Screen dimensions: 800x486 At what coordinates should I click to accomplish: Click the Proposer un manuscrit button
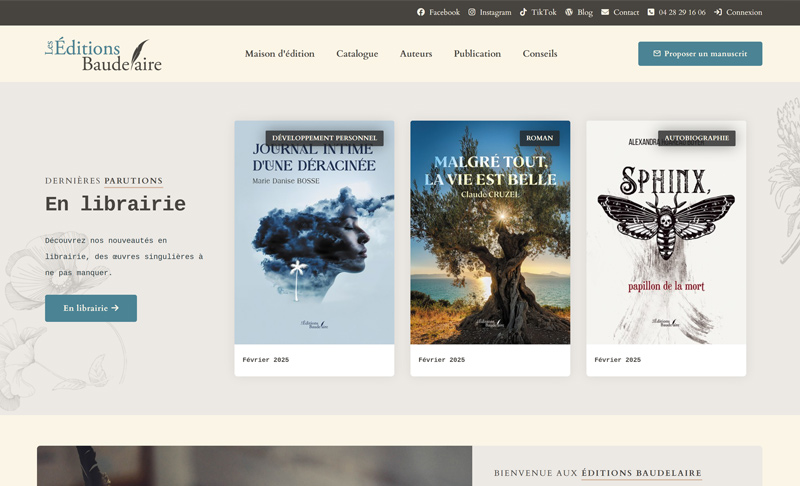pyautogui.click(x=700, y=54)
